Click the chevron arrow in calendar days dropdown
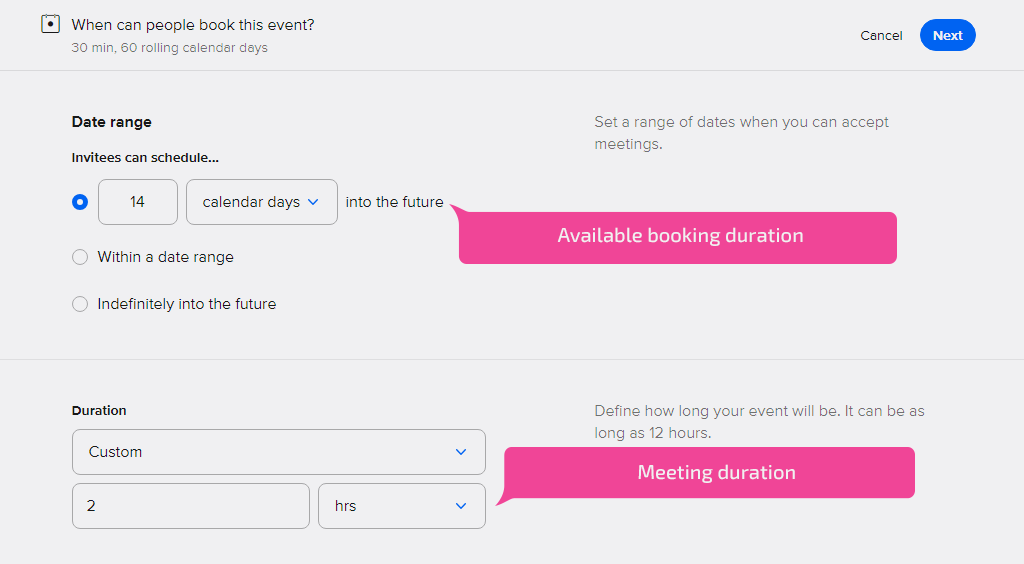This screenshot has width=1024, height=564. 313,202
